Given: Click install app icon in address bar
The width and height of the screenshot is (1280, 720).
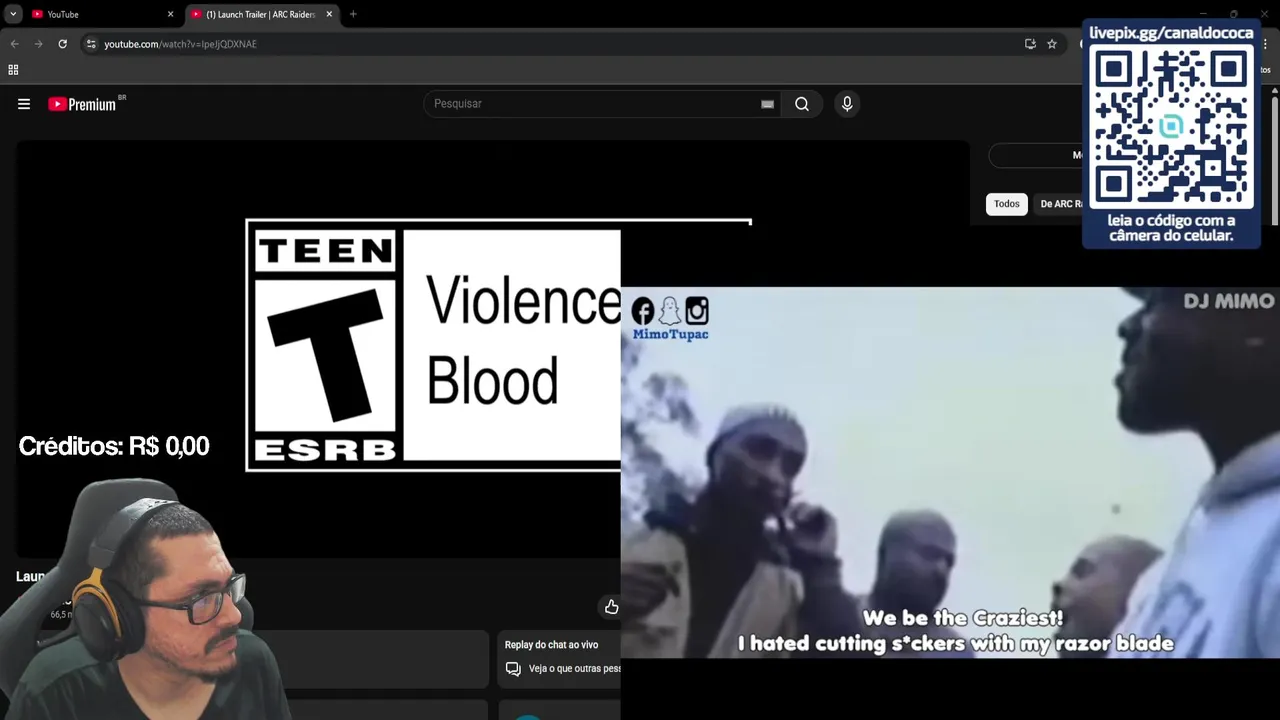Looking at the screenshot, I should [1030, 44].
